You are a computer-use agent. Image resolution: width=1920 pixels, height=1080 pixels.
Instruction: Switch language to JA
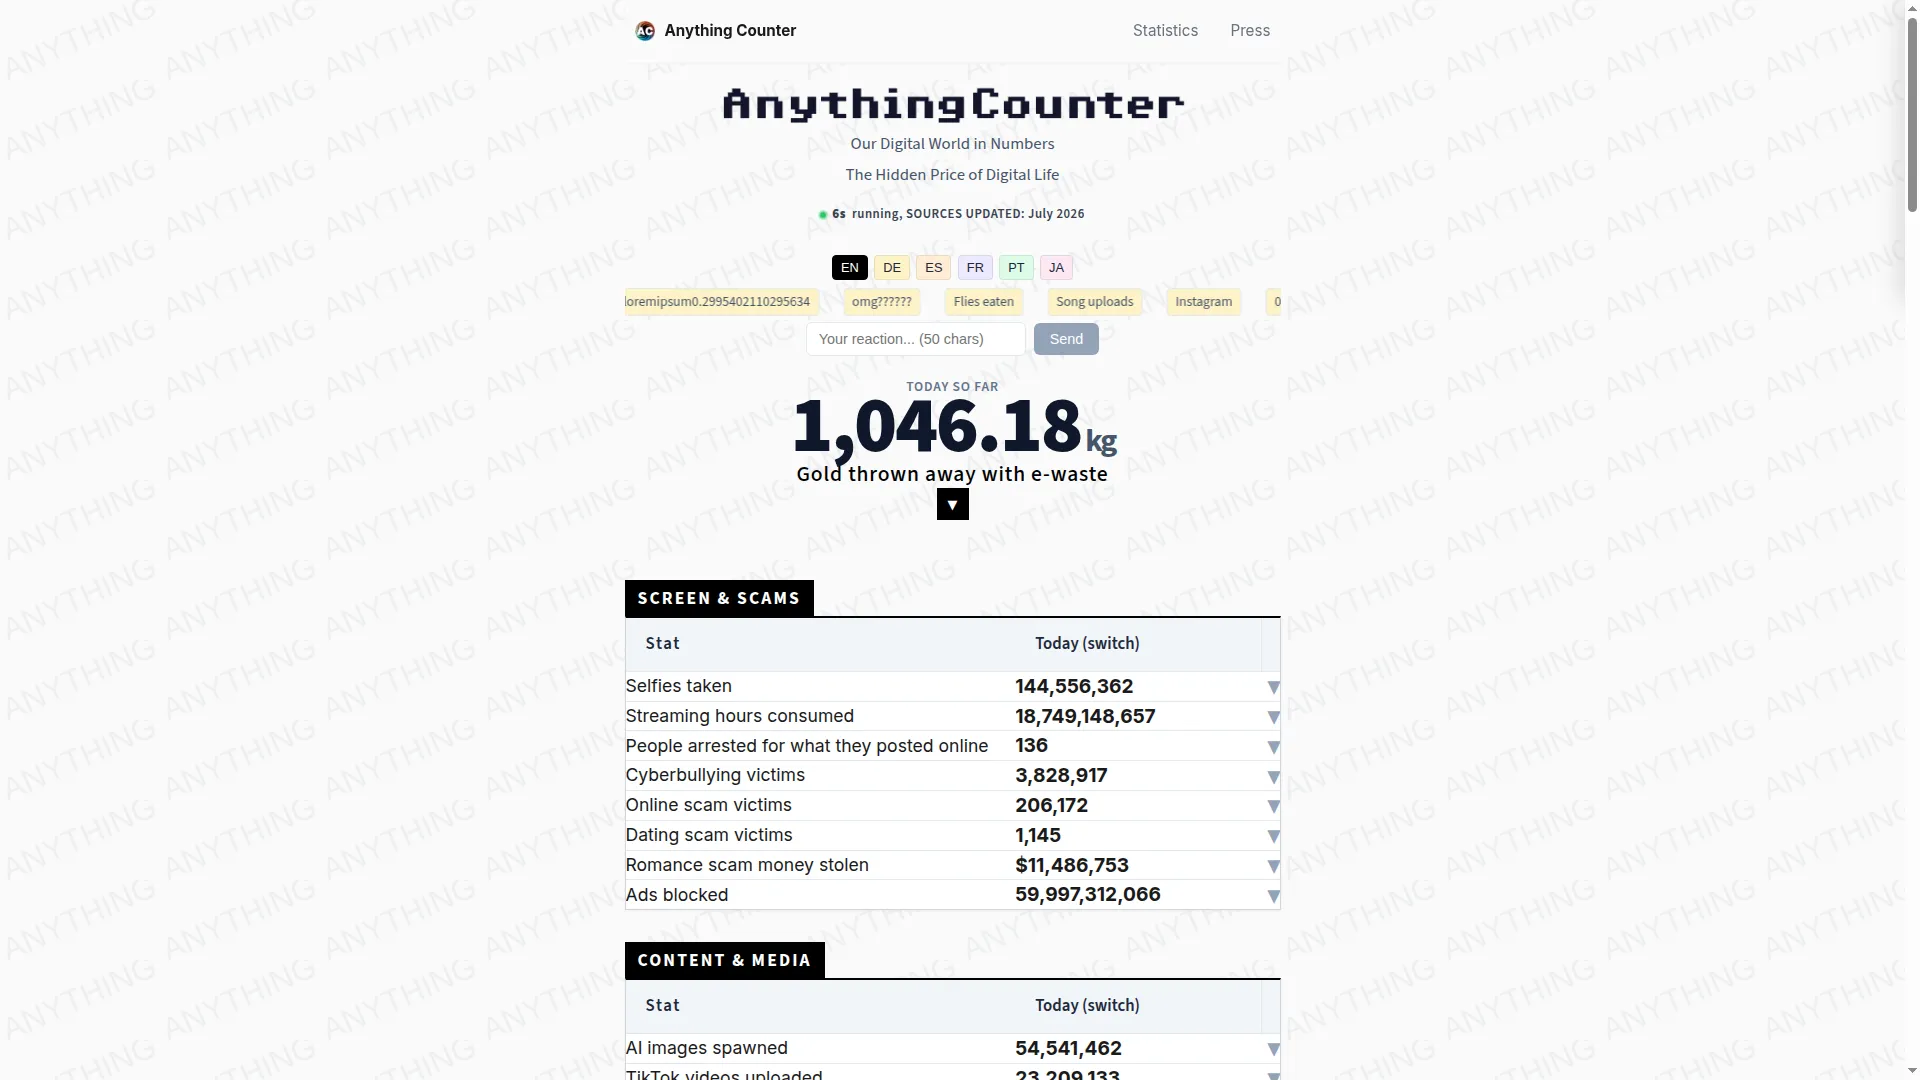point(1056,268)
